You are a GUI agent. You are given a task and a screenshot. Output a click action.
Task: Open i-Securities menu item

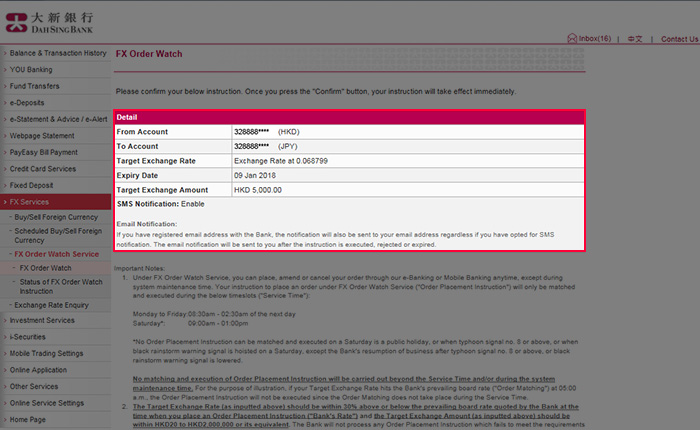(28, 337)
